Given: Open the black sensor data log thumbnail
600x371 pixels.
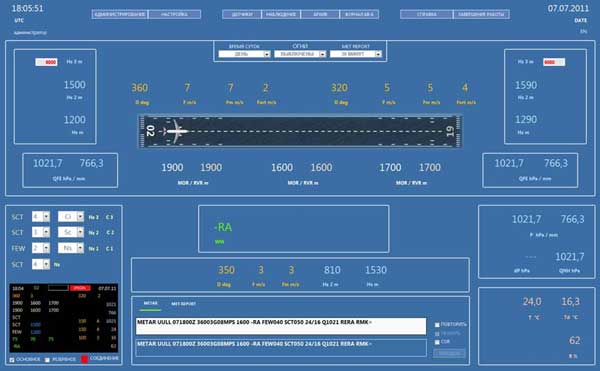Looking at the screenshot, I should pos(64,318).
